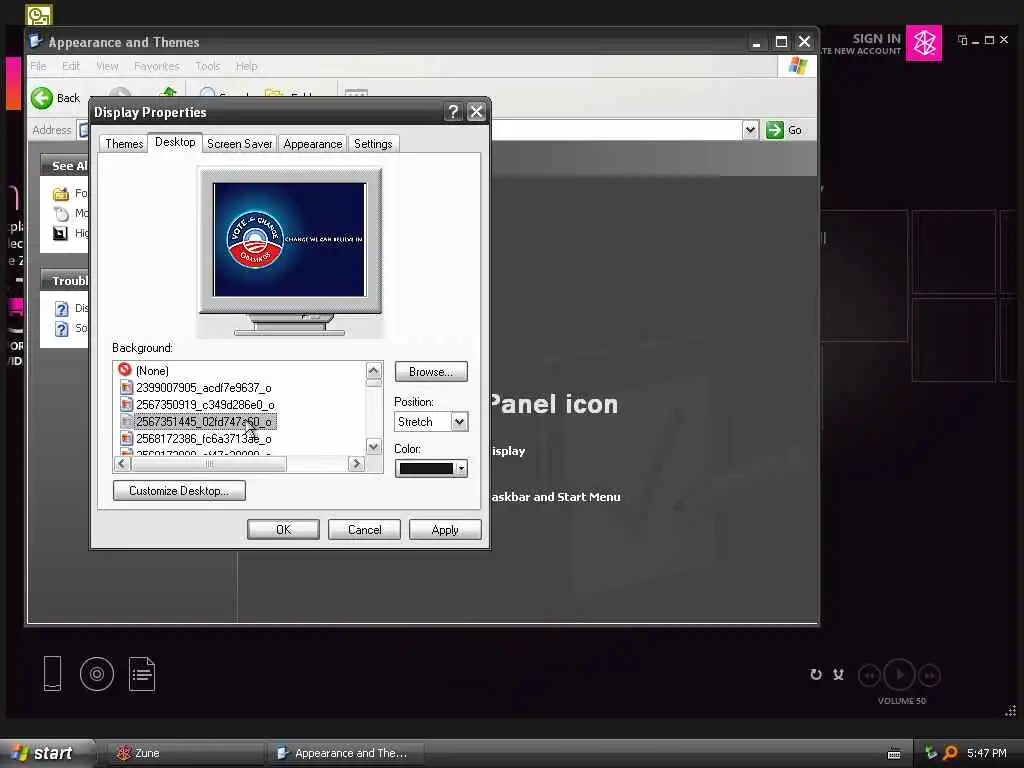Click the background list scroll right arrow
Image resolution: width=1024 pixels, height=768 pixels.
pyautogui.click(x=356, y=464)
